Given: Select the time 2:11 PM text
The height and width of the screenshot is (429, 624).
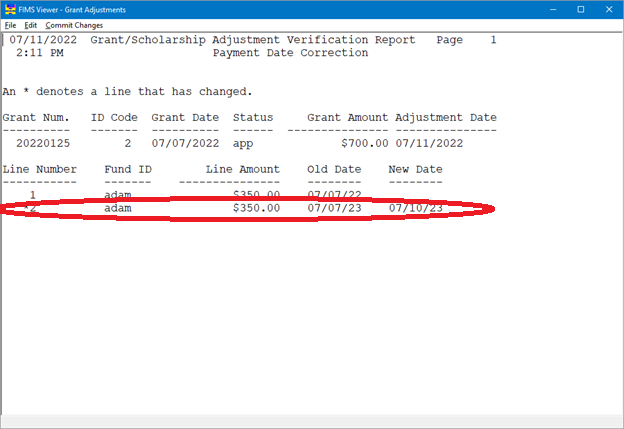Looking at the screenshot, I should pos(40,53).
